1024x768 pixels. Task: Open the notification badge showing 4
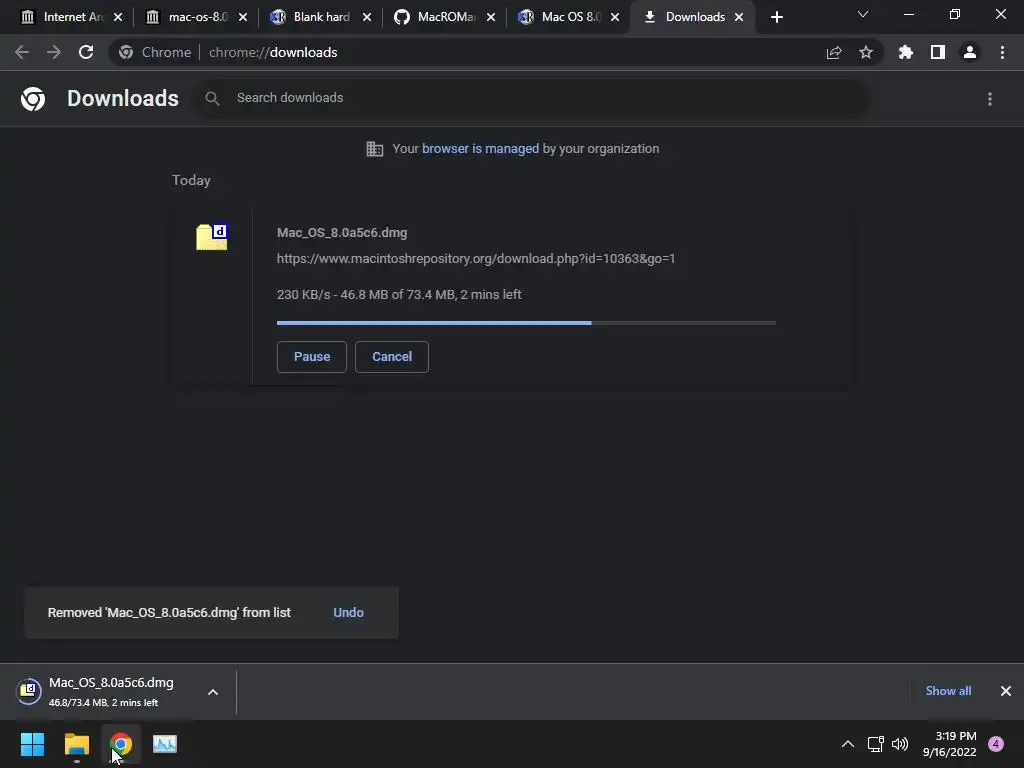tap(996, 744)
